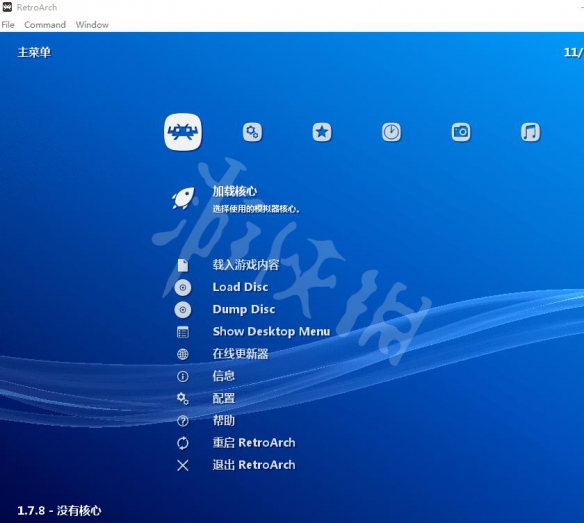Click the globe icon for 在线更新器

183,354
